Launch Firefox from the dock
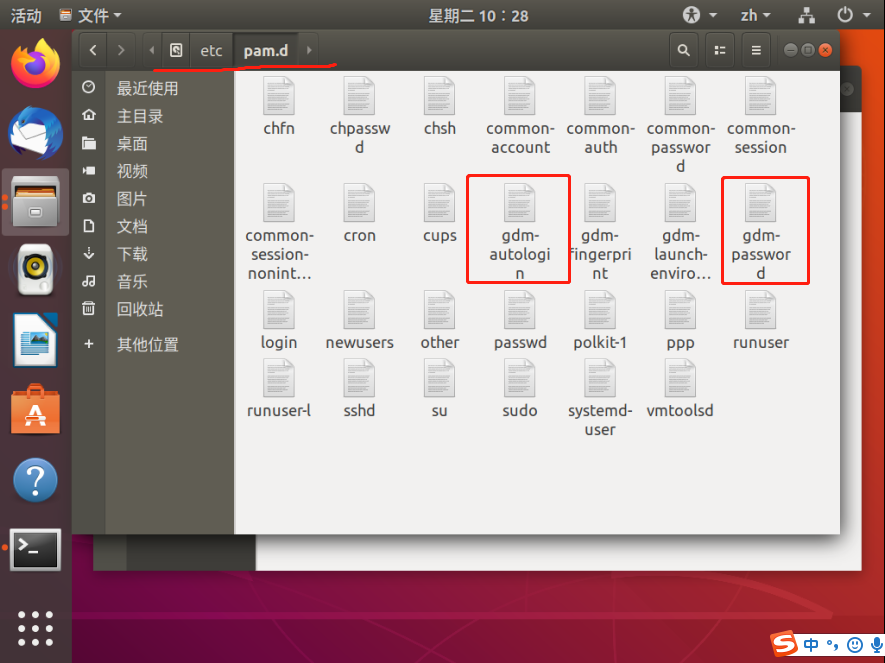885x663 pixels. coord(36,63)
